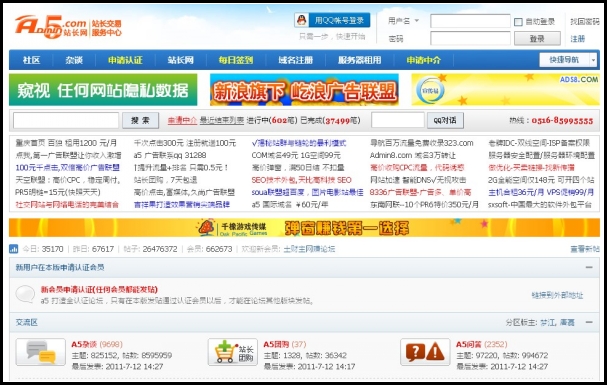Click the speech bubble icon beside 新会员申请认证

tap(25, 294)
